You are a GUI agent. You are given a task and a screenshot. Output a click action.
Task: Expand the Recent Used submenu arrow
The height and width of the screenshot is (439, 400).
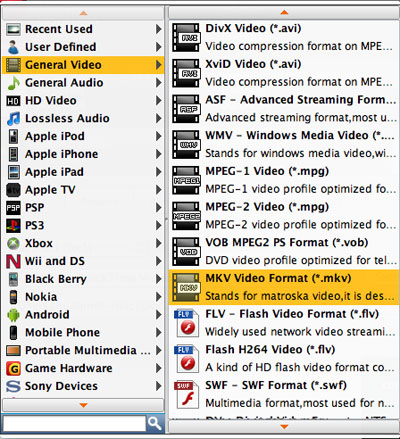point(159,29)
